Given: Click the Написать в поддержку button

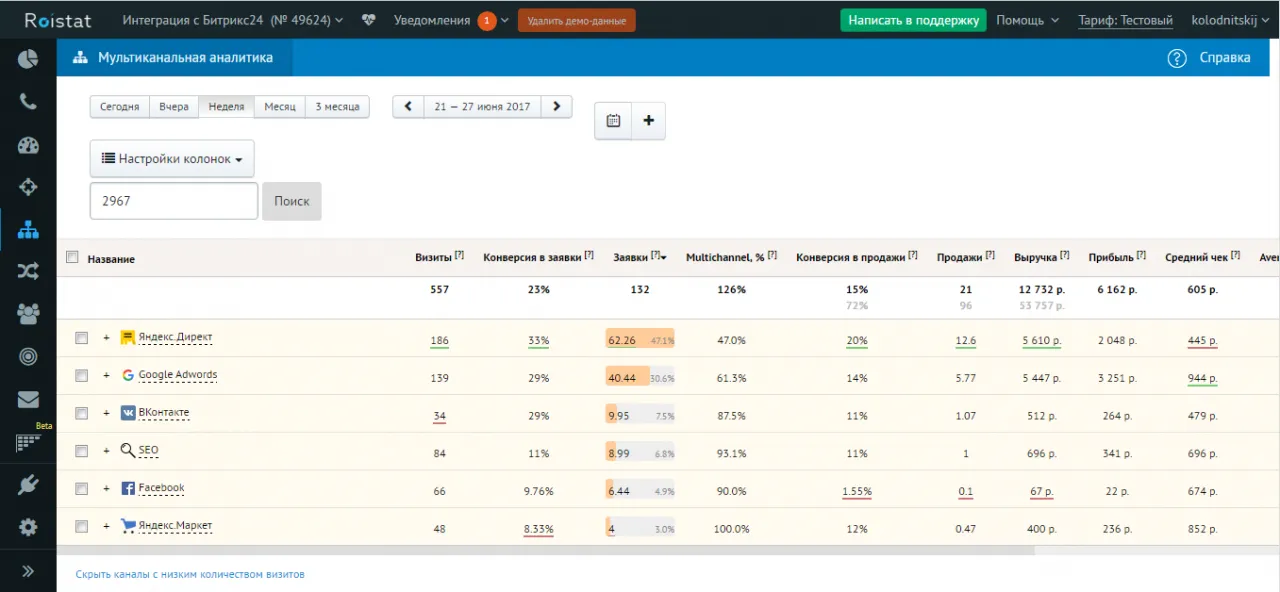Looking at the screenshot, I should point(913,20).
